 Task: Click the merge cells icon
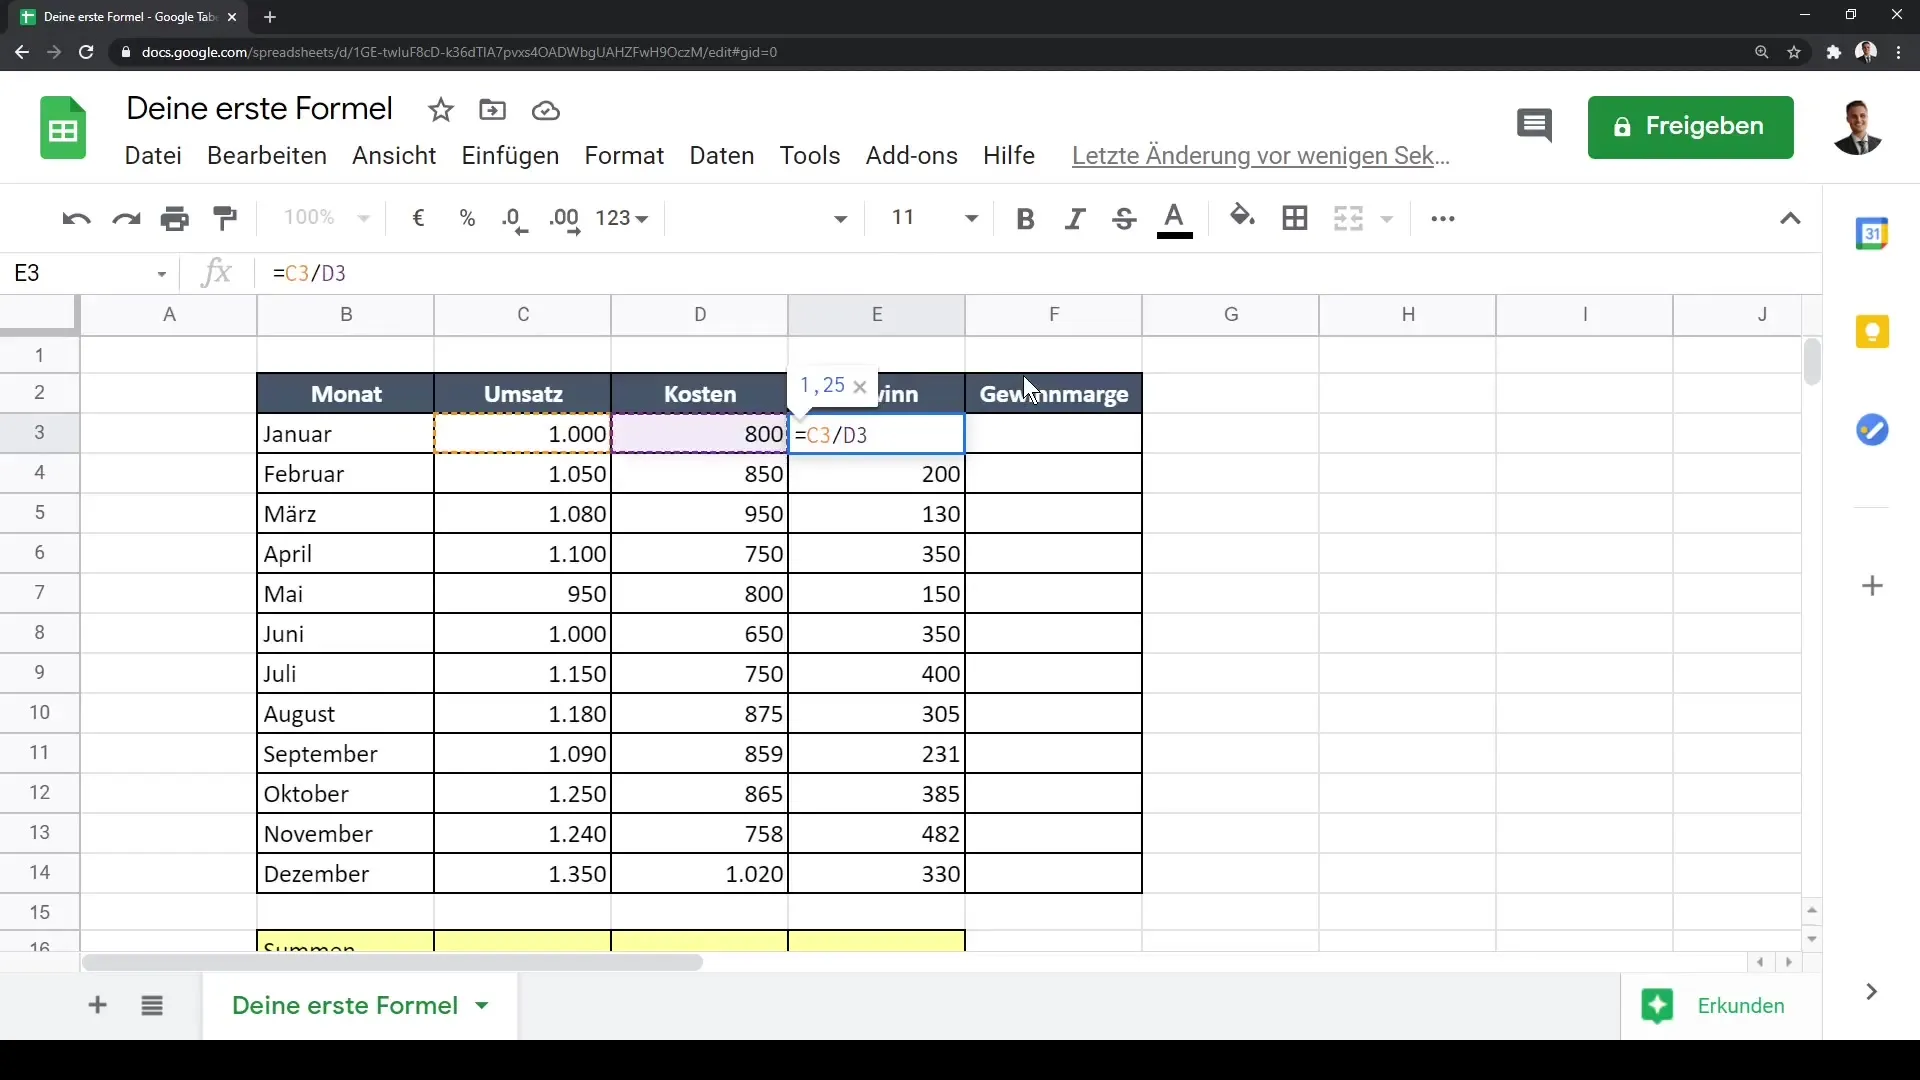[1349, 218]
